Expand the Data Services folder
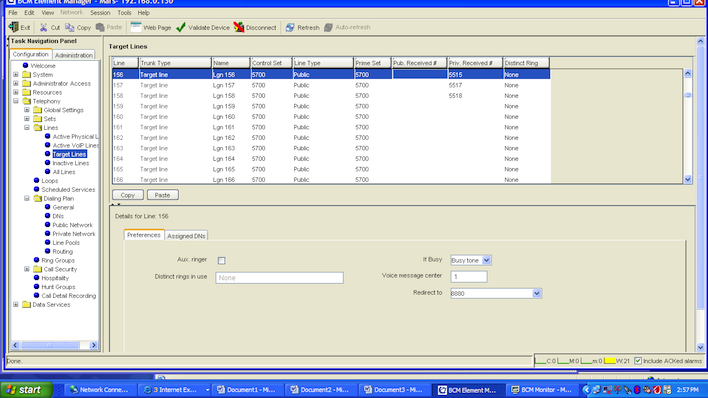 (x=16, y=304)
